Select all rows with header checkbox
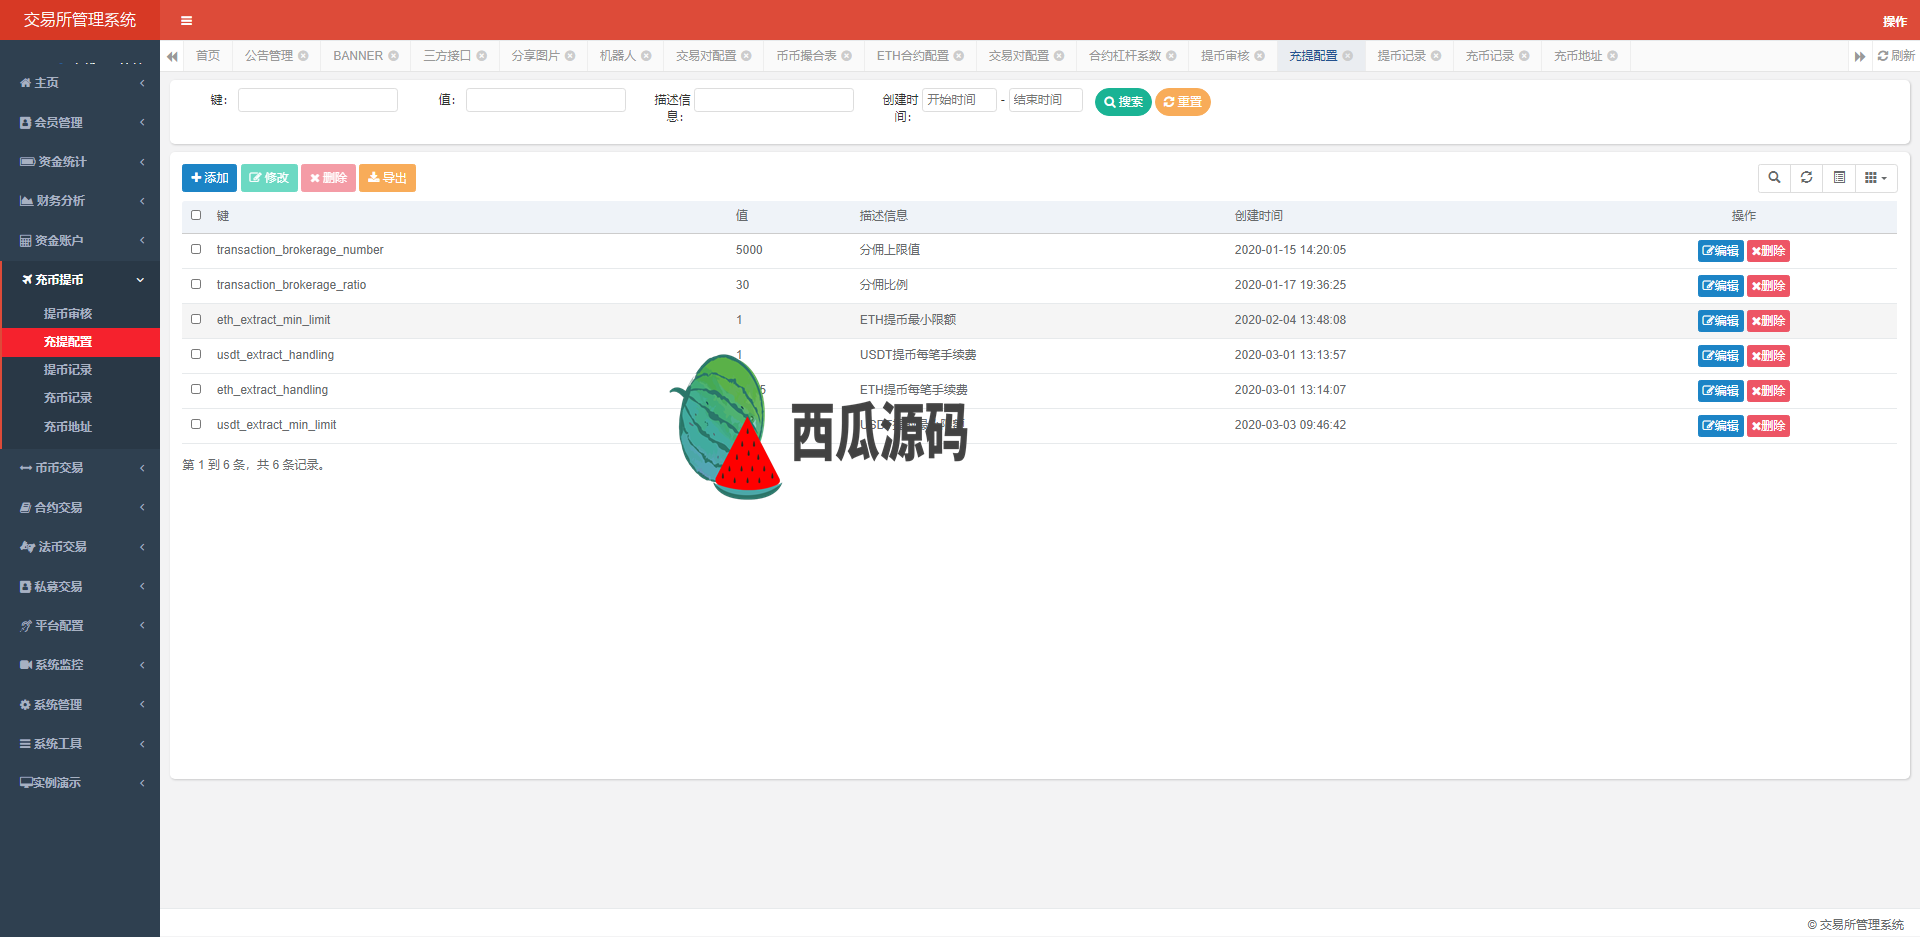This screenshot has height=937, width=1920. (x=196, y=215)
